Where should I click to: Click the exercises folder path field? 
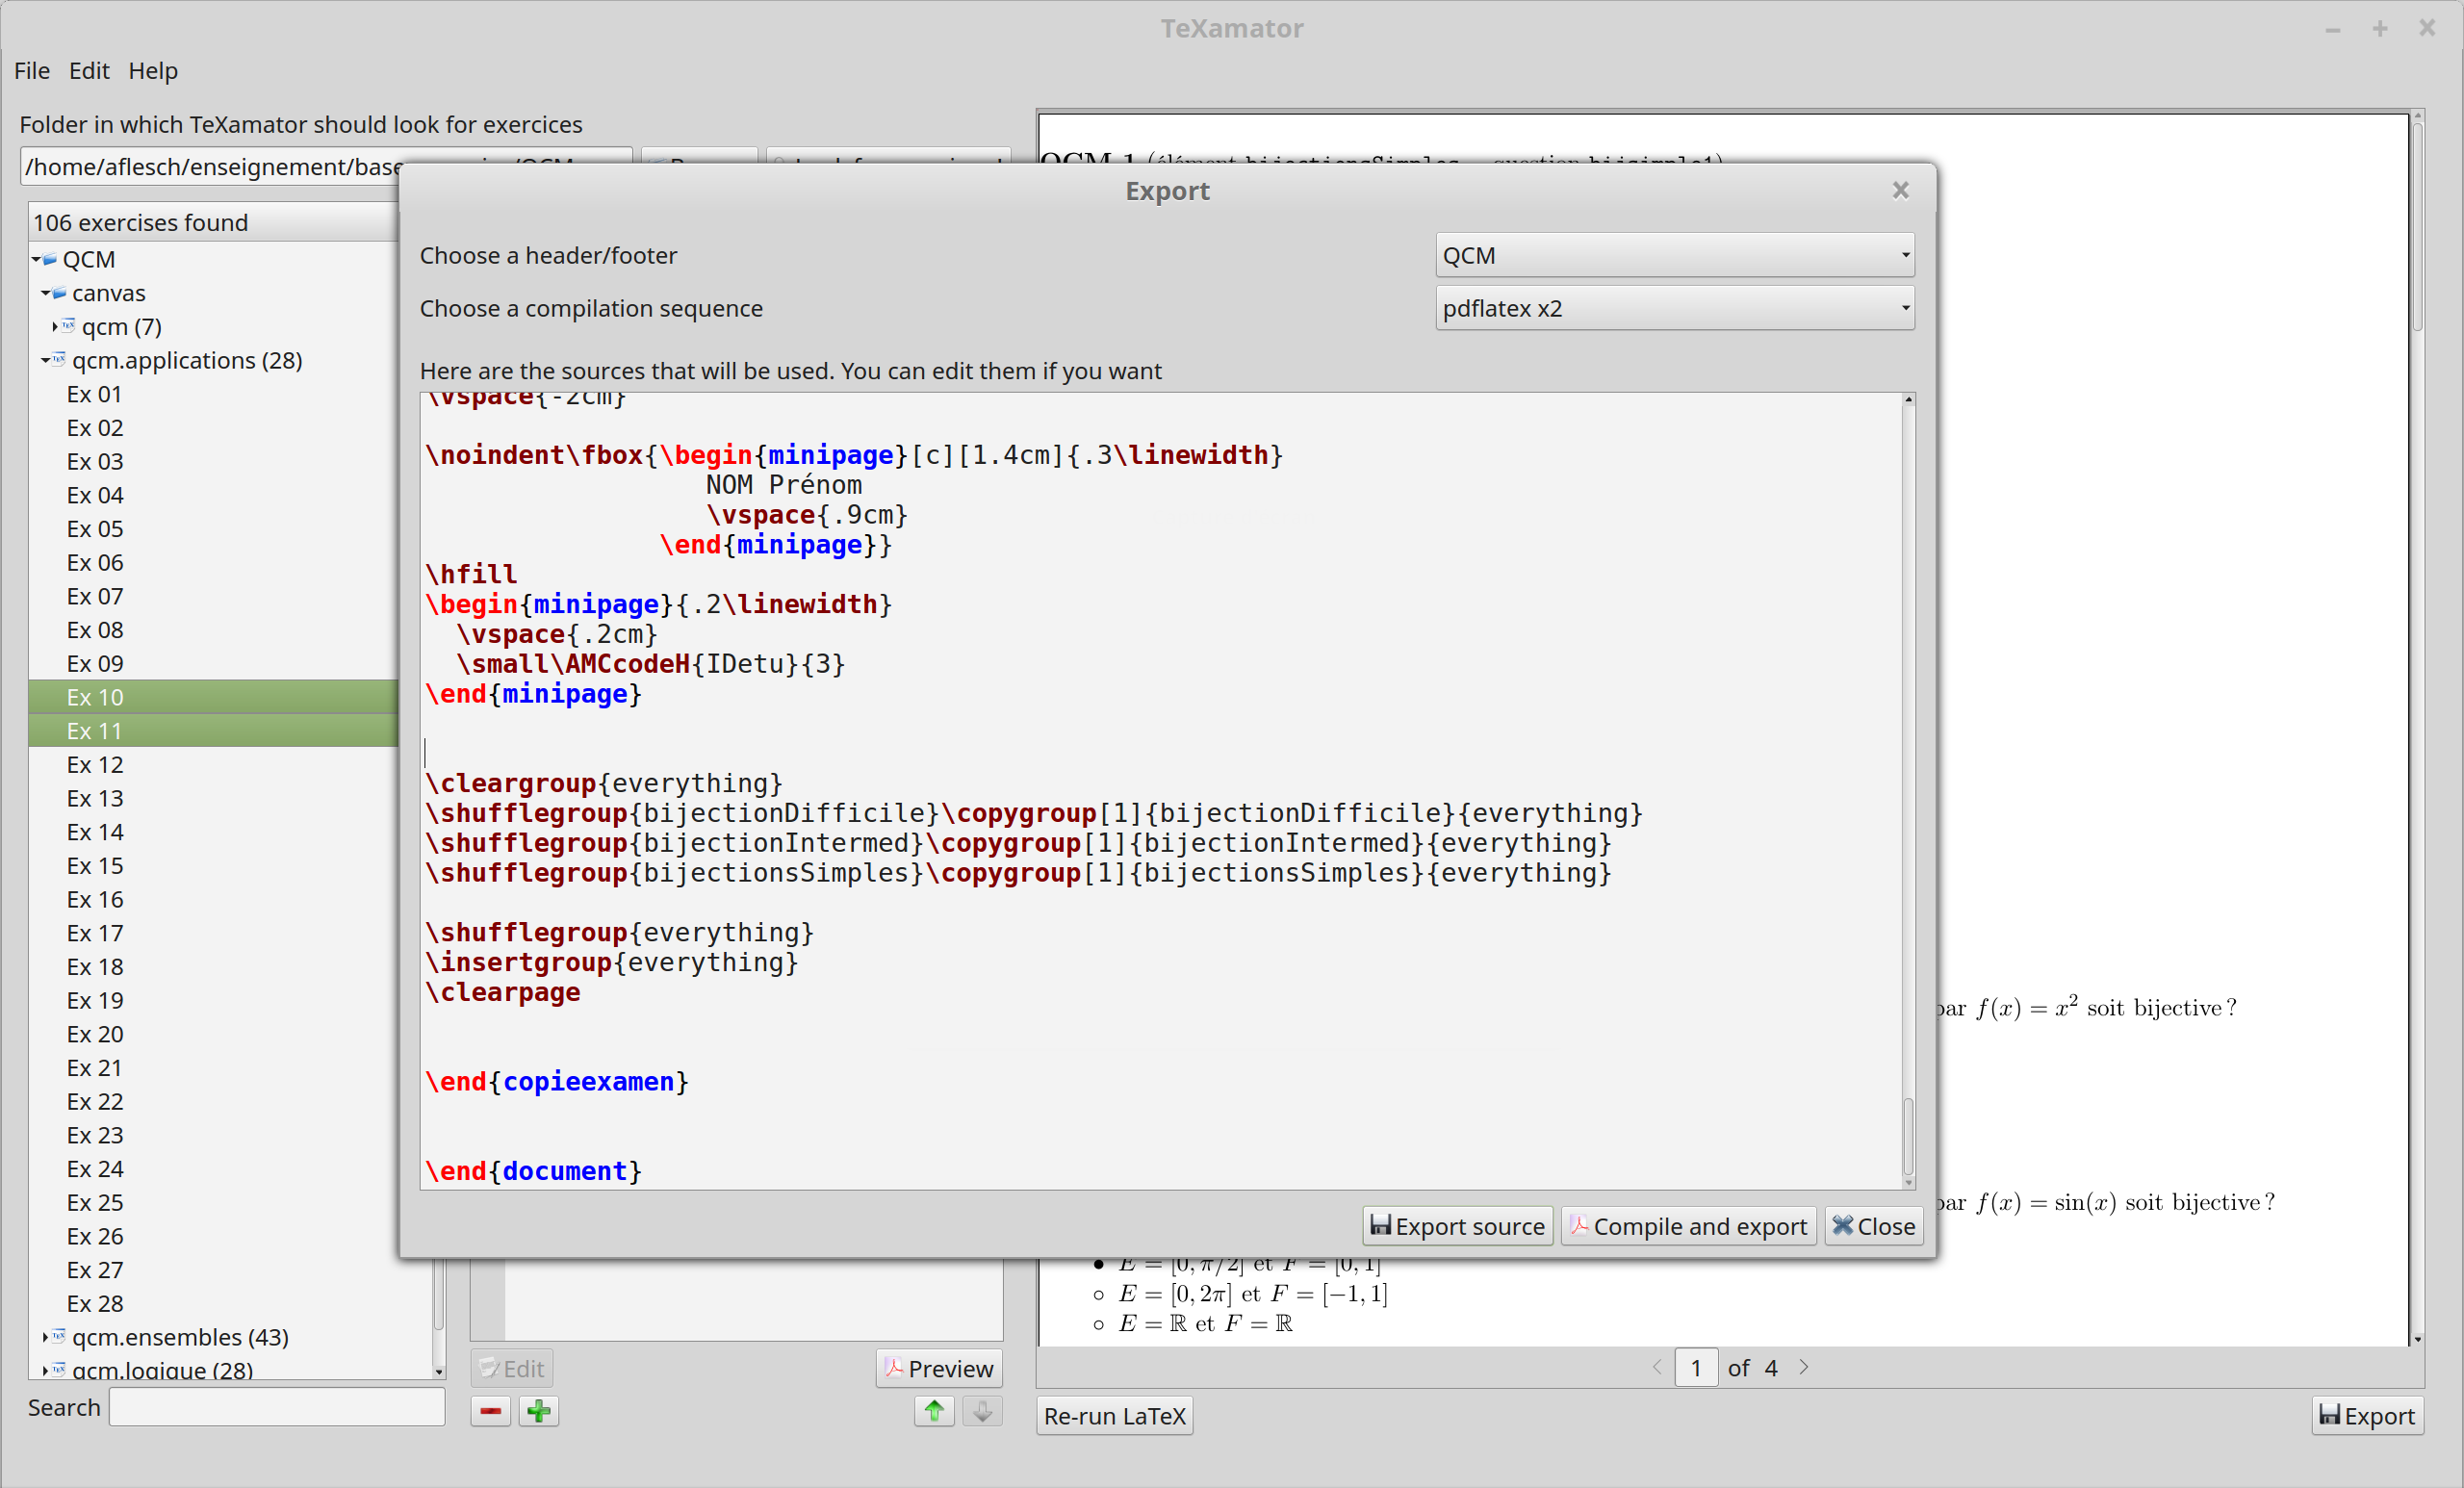(325, 166)
